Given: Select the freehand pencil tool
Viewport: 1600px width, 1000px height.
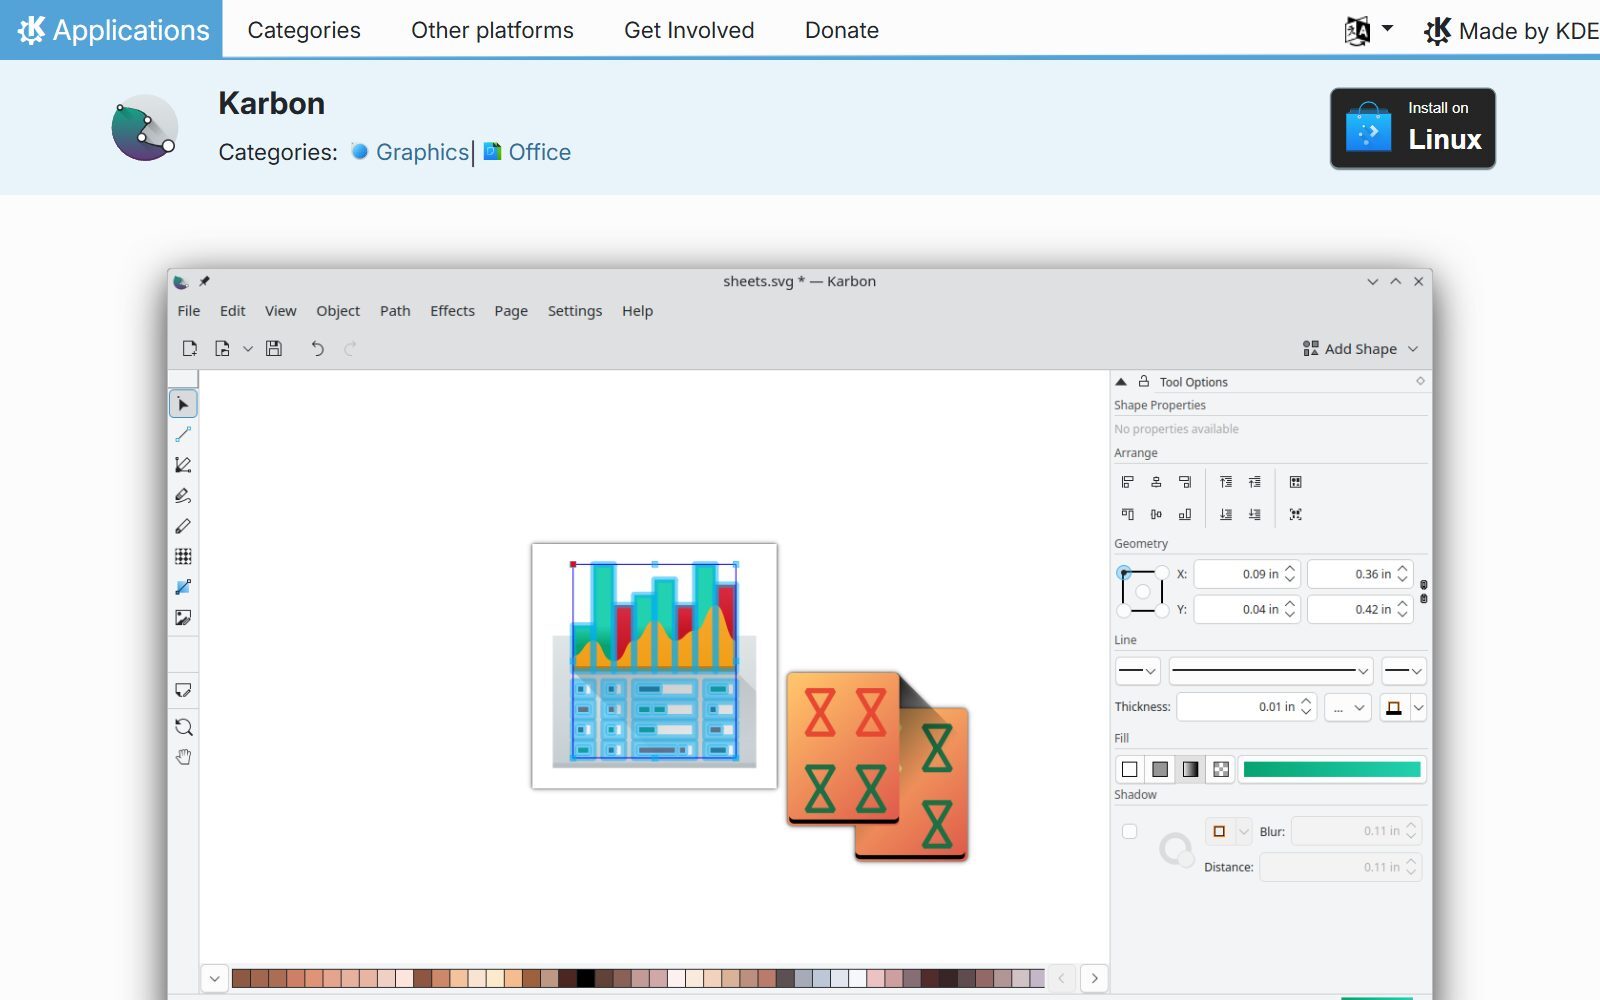Looking at the screenshot, I should click(x=183, y=526).
